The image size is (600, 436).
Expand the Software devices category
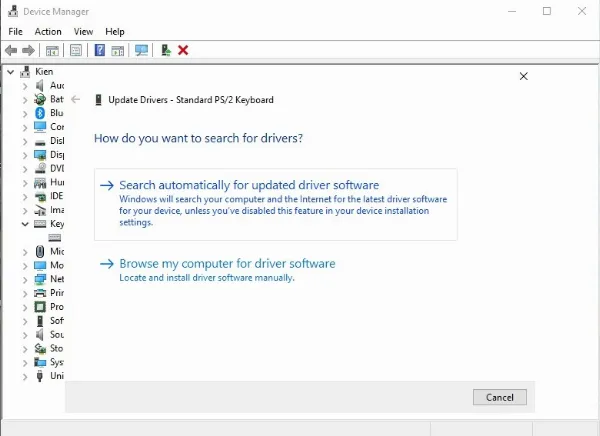coord(25,321)
